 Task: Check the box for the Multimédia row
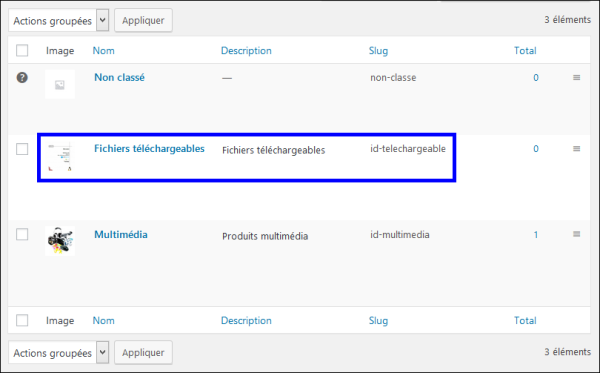coord(22,234)
